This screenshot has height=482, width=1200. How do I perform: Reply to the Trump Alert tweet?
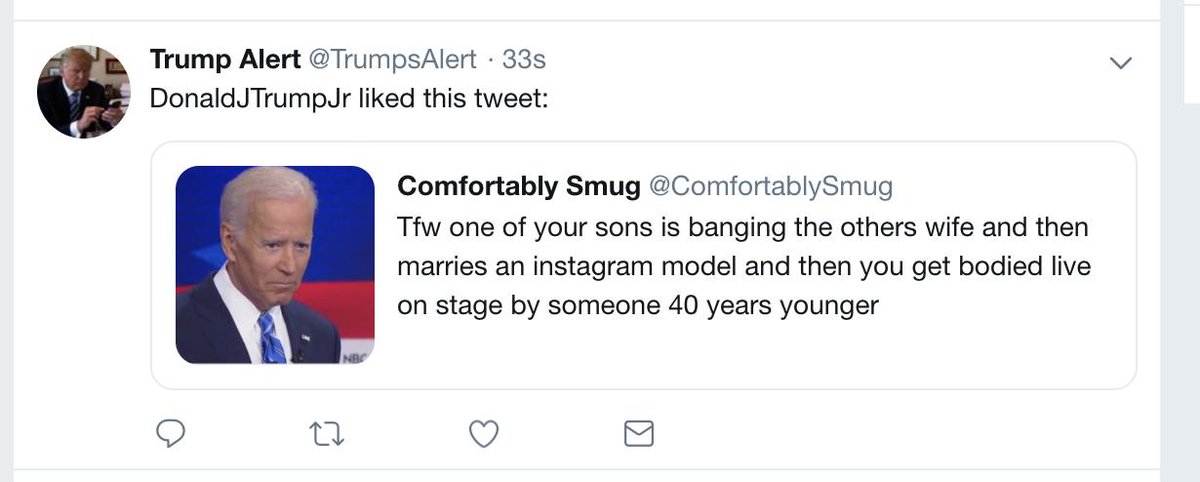(172, 433)
